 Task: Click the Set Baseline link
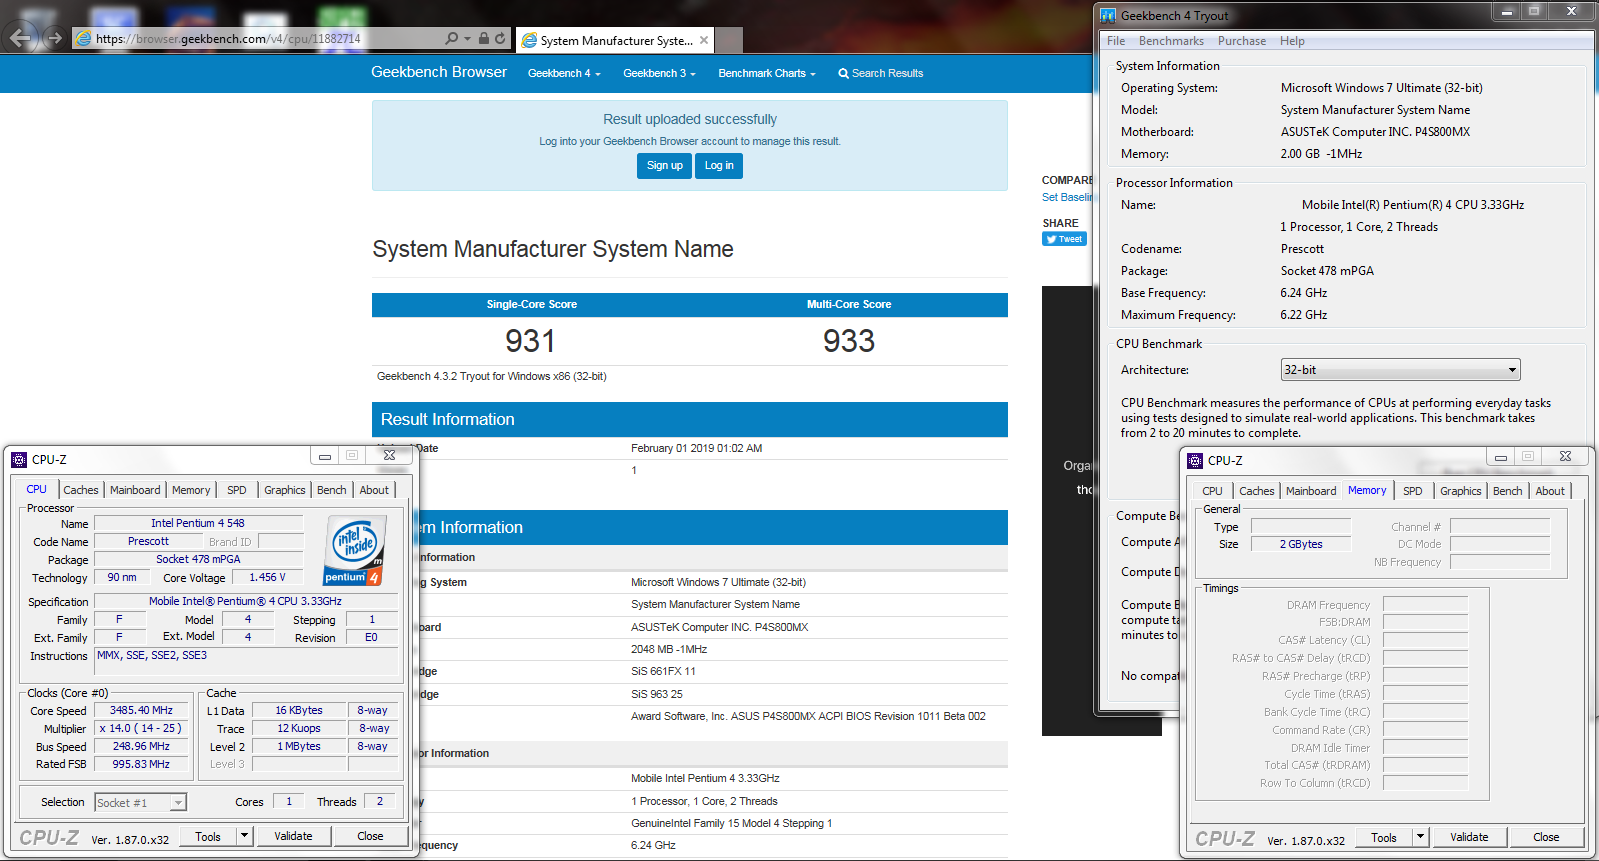click(1068, 197)
